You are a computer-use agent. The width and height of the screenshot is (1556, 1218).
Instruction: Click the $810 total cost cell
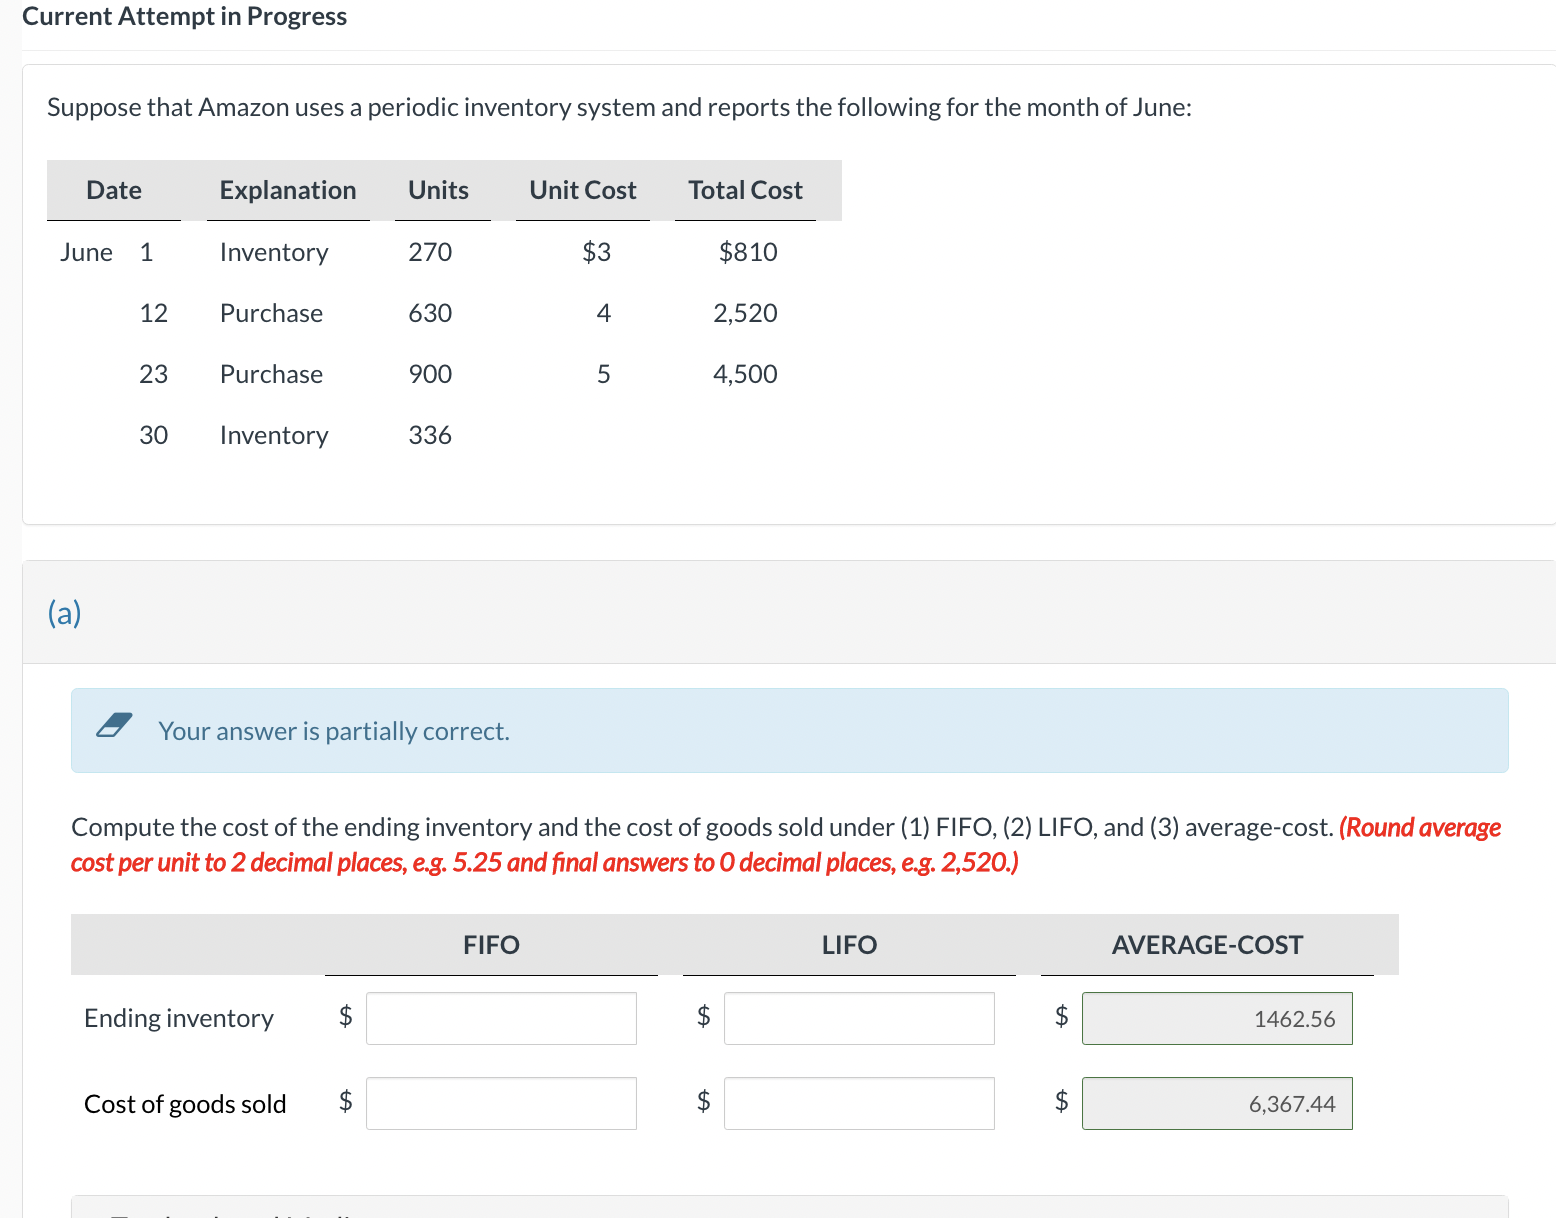click(748, 252)
